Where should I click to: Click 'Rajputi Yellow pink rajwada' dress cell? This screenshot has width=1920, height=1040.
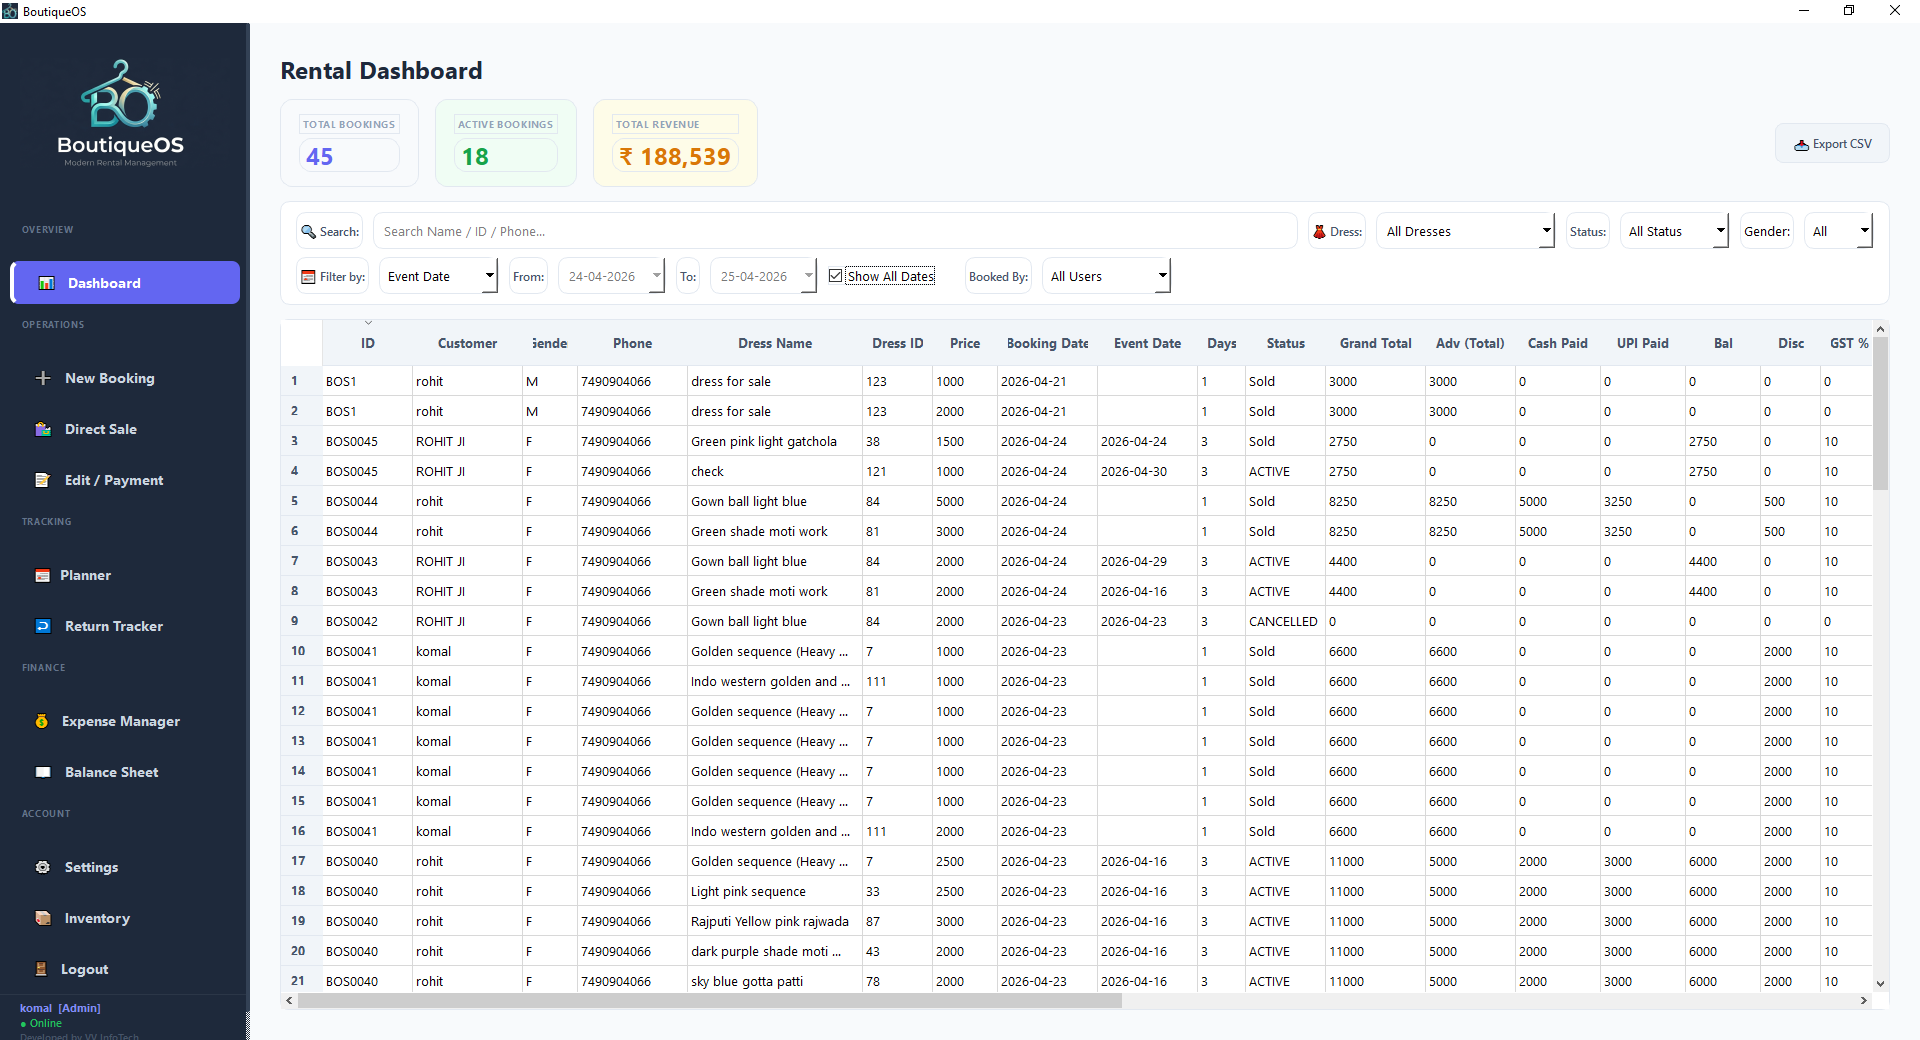click(x=775, y=921)
